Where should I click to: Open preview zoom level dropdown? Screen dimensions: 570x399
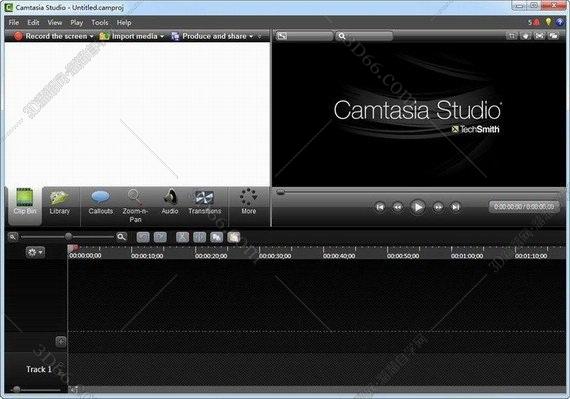coord(364,36)
